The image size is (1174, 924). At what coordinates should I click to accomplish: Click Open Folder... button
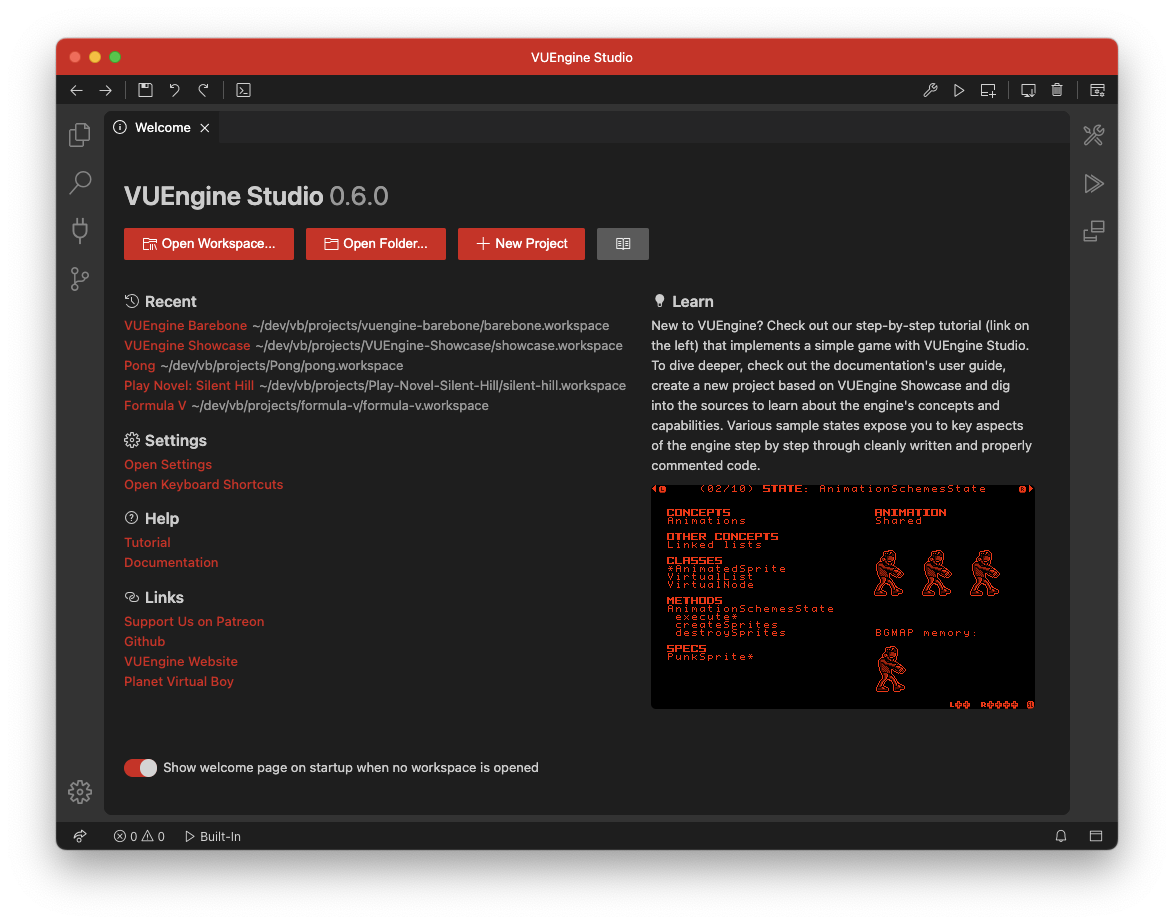click(376, 244)
